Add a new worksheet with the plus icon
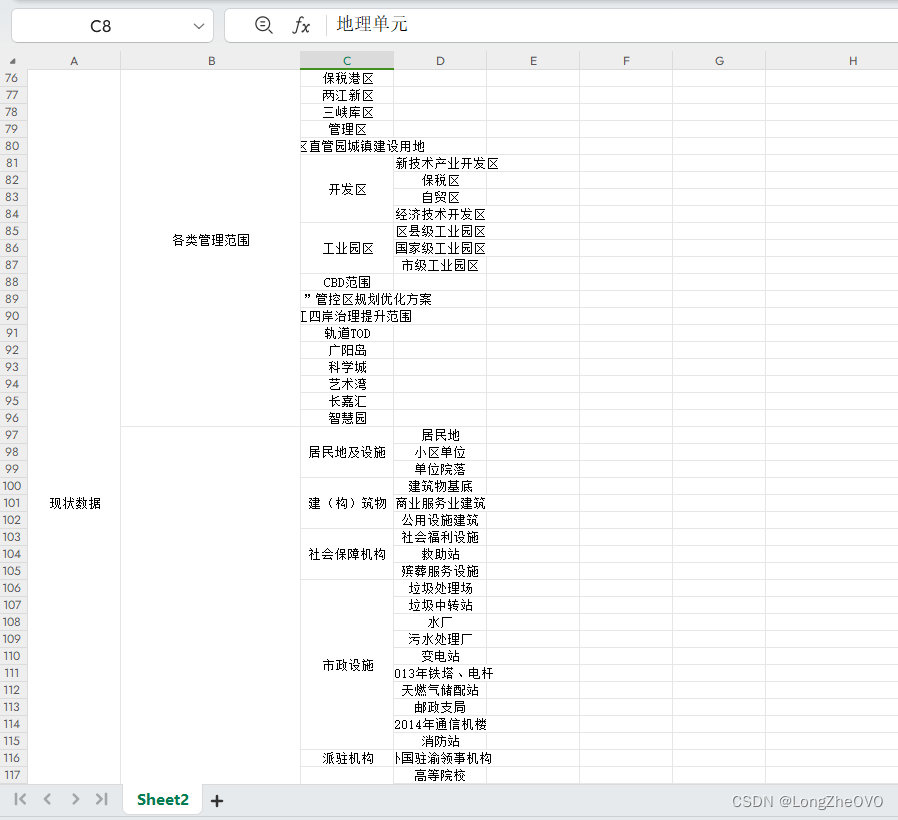This screenshot has height=820, width=898. [x=217, y=799]
